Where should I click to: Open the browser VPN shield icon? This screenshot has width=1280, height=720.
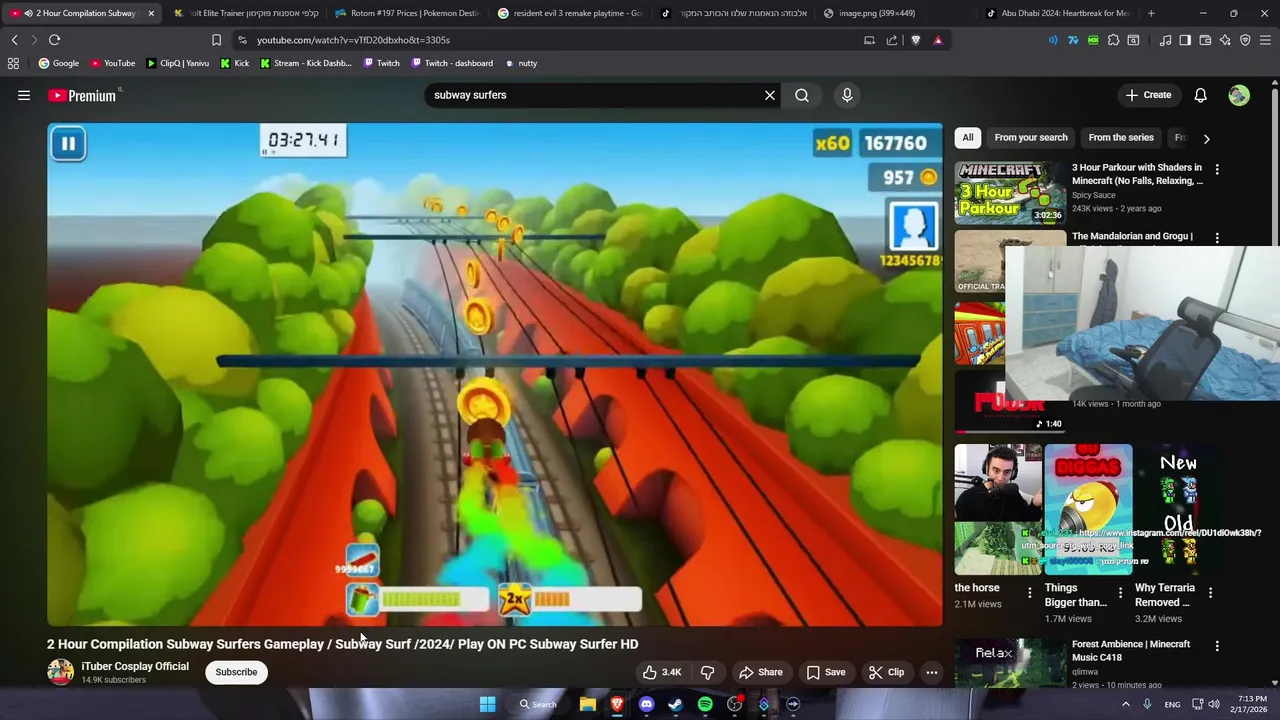click(1245, 40)
